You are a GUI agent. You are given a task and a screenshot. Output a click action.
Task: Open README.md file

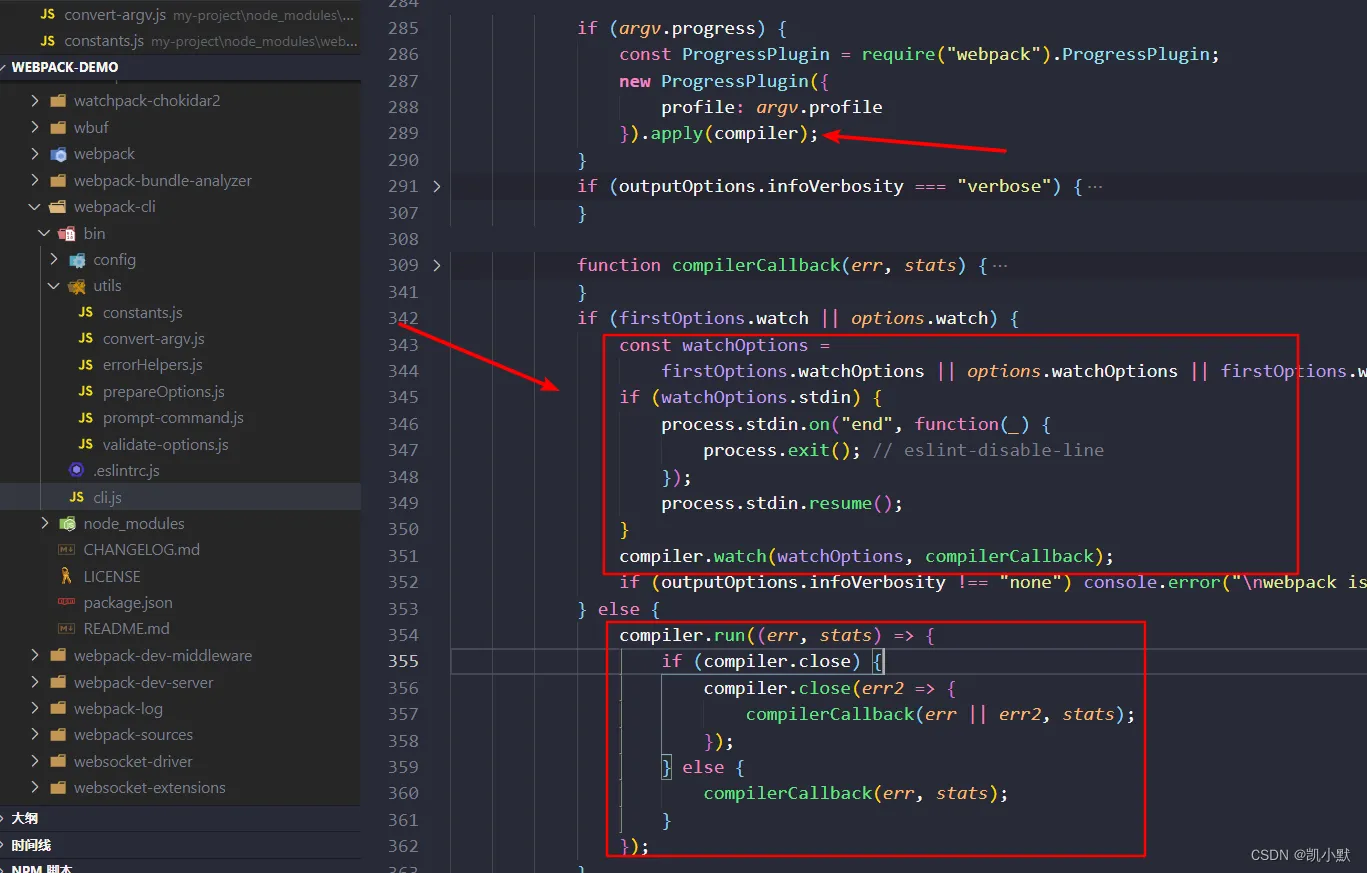(127, 629)
